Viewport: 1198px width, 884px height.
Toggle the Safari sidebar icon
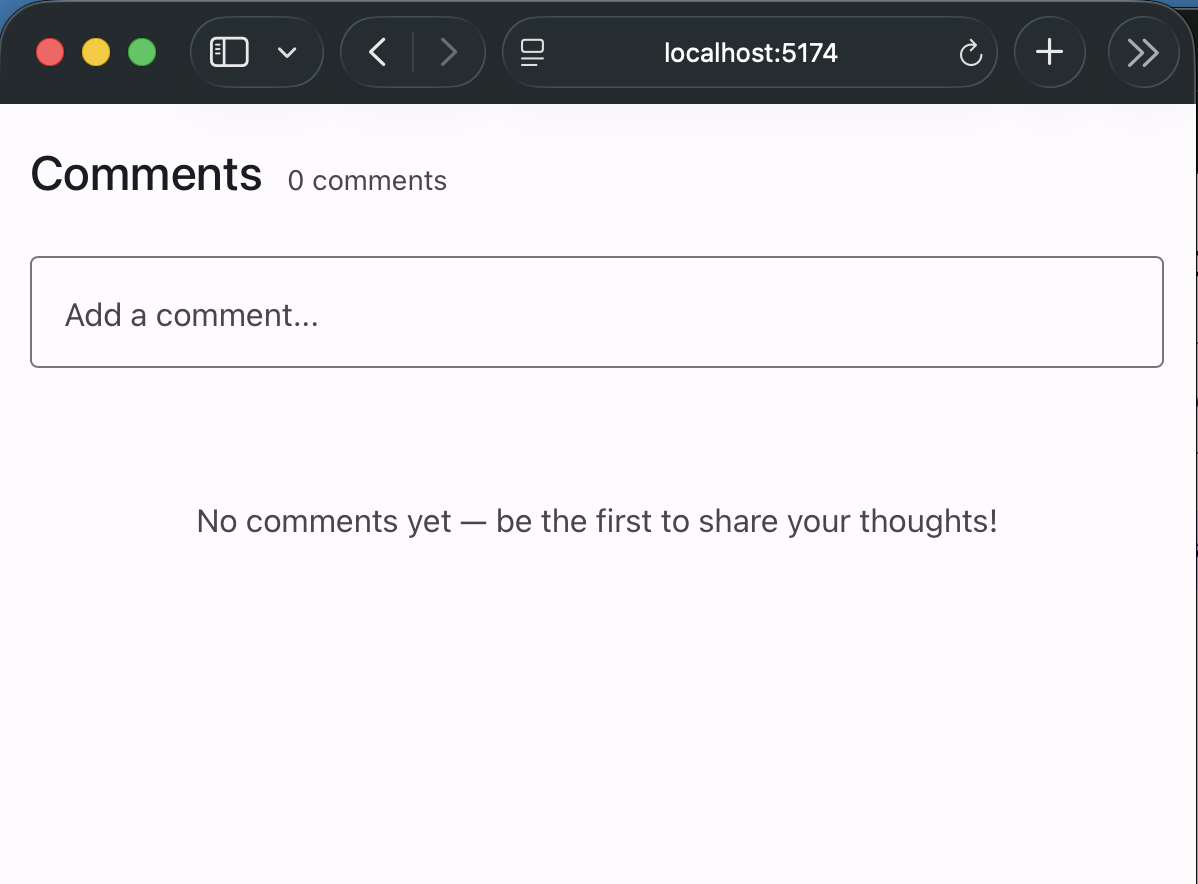229,52
